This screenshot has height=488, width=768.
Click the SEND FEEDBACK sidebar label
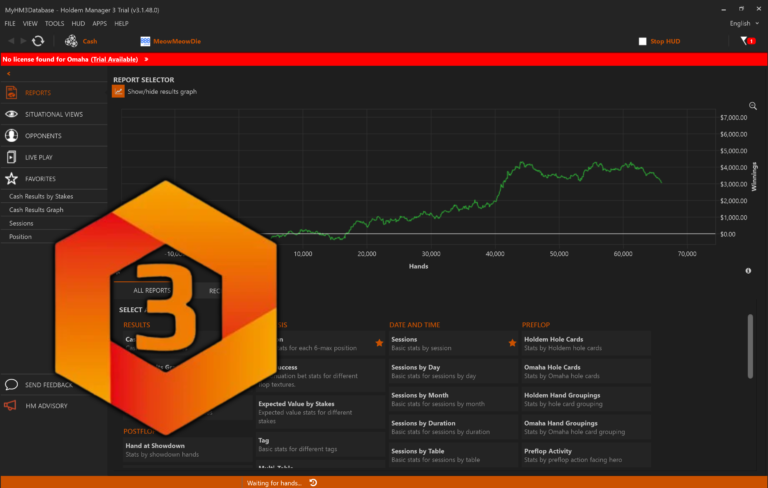48,385
